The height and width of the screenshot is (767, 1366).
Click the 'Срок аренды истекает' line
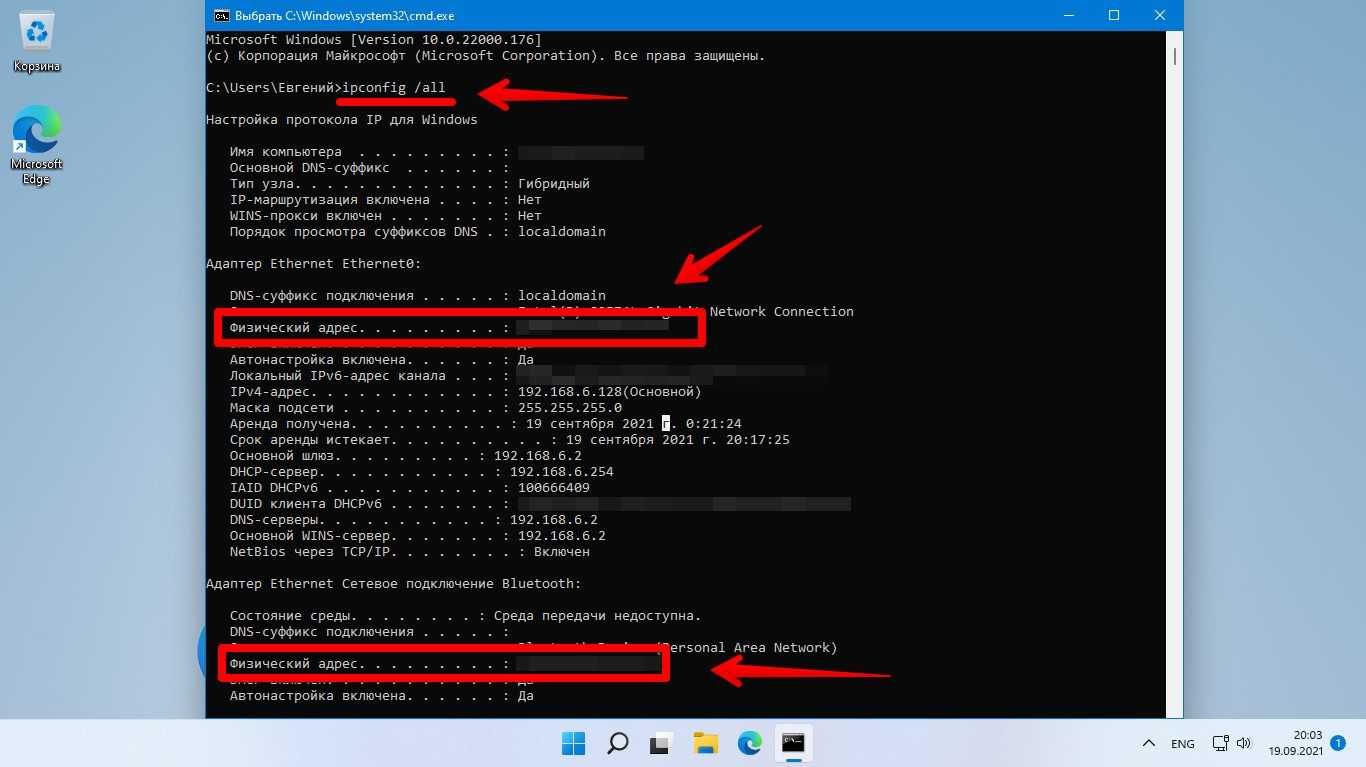pyautogui.click(x=509, y=440)
